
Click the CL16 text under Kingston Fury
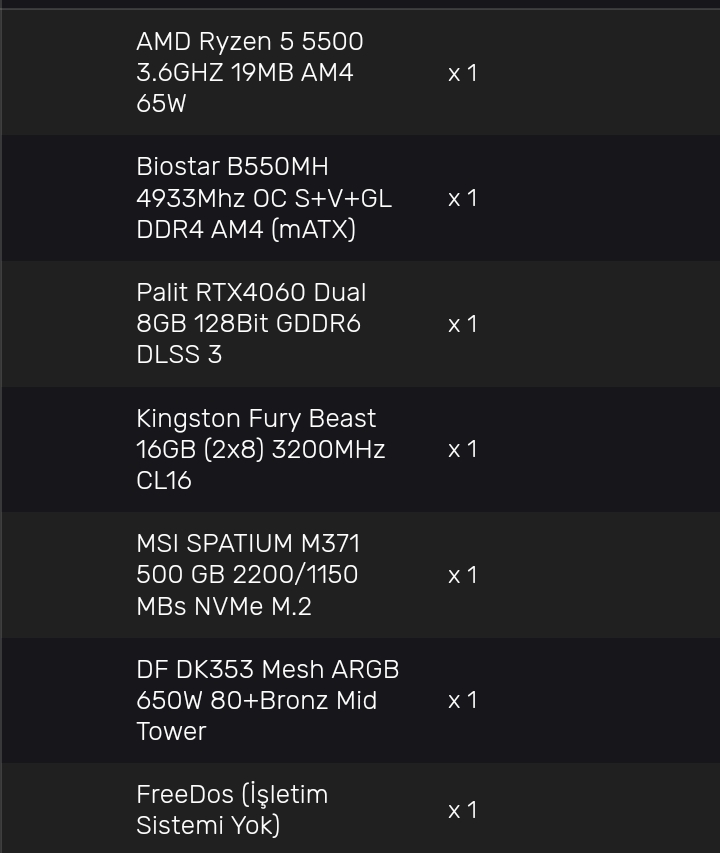tap(164, 480)
